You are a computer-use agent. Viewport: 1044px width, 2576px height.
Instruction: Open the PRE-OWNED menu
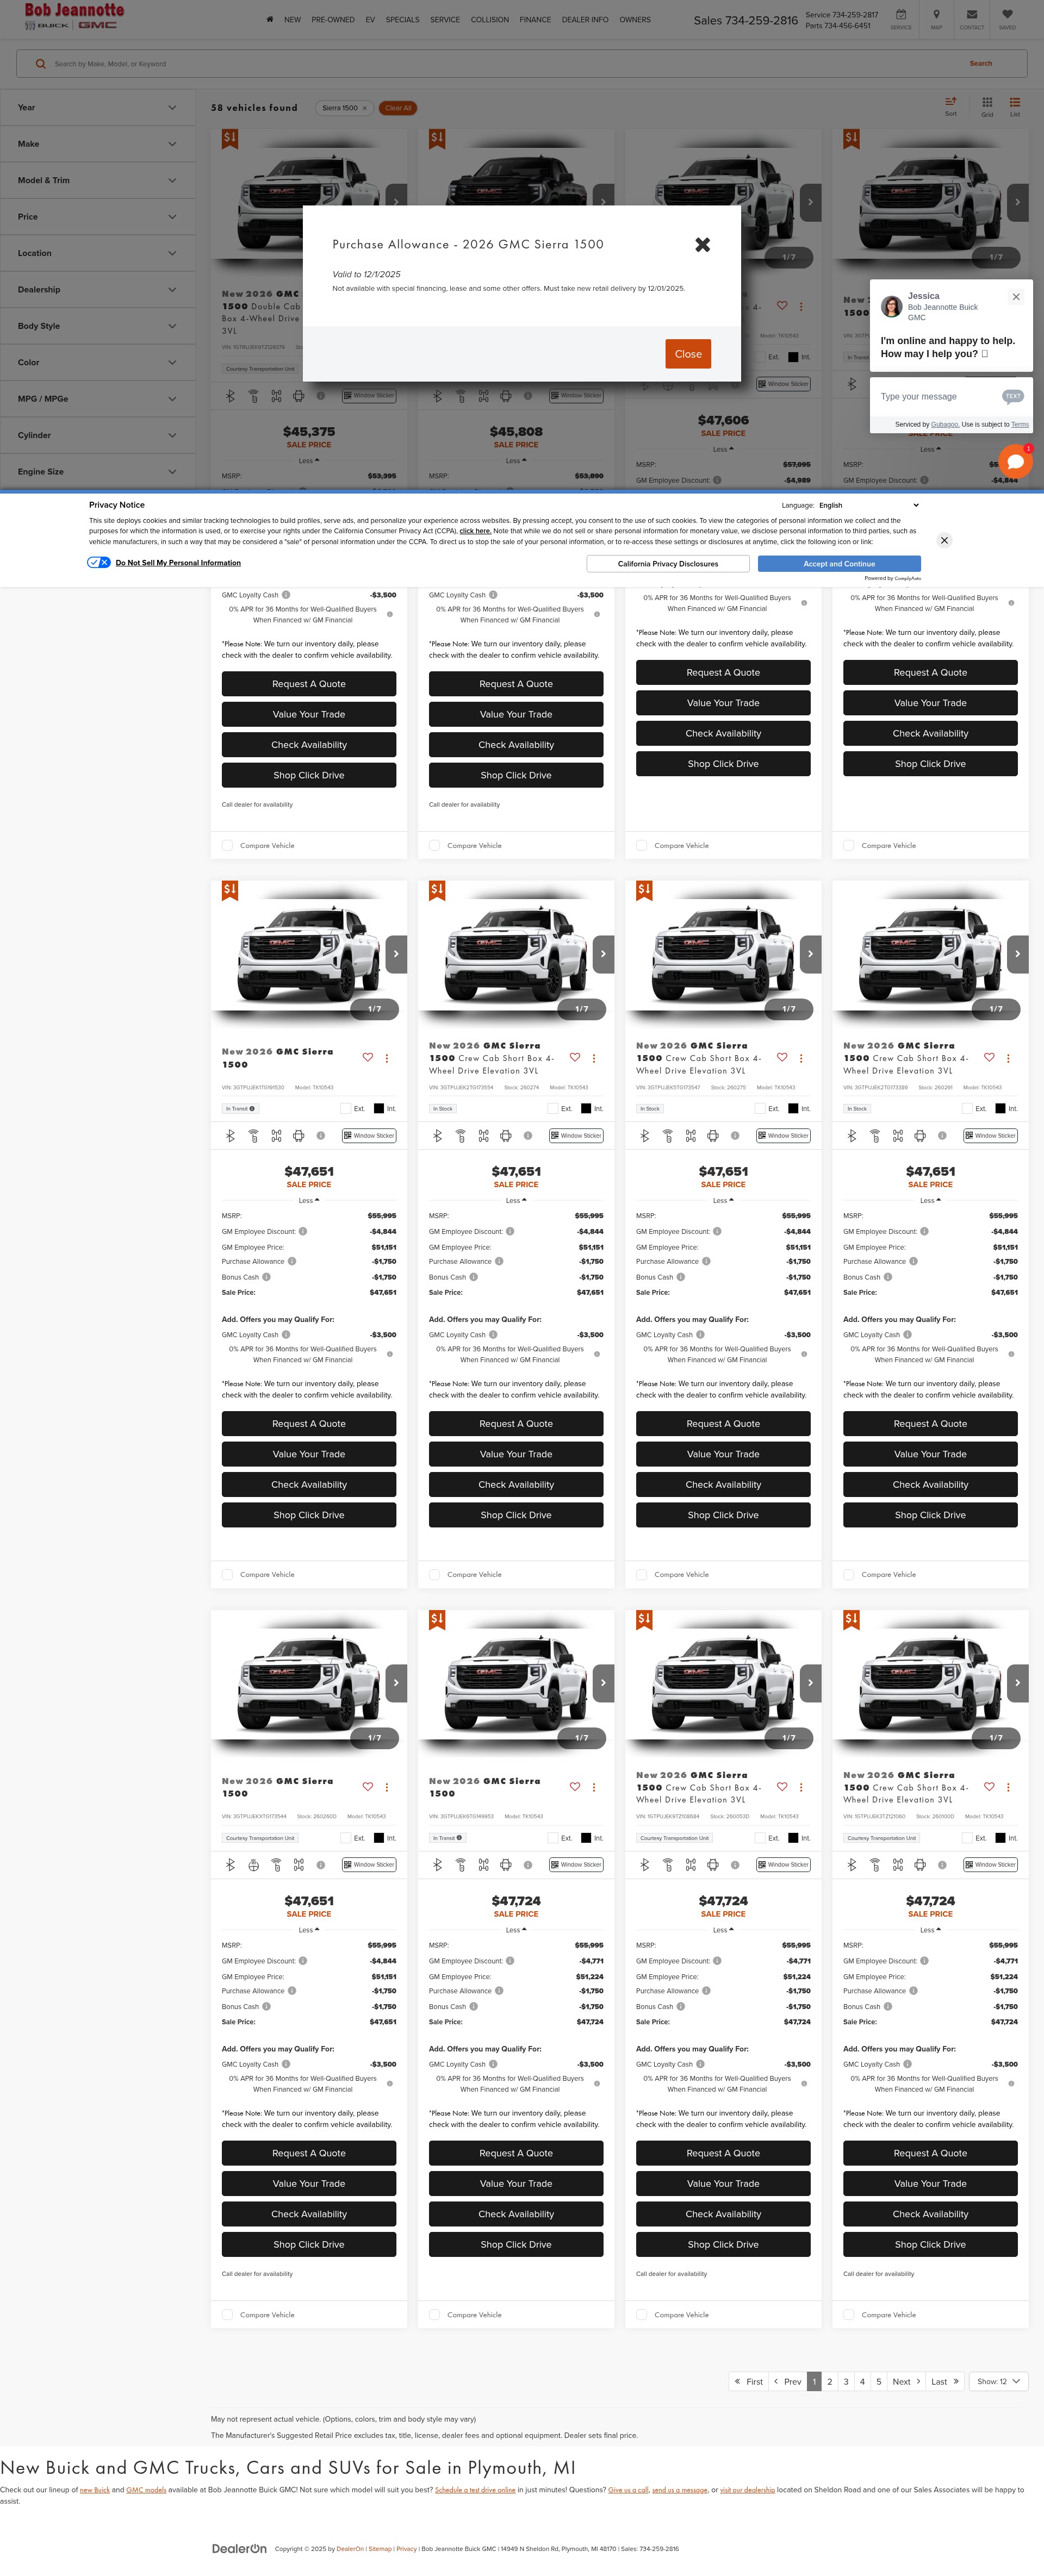tap(333, 19)
